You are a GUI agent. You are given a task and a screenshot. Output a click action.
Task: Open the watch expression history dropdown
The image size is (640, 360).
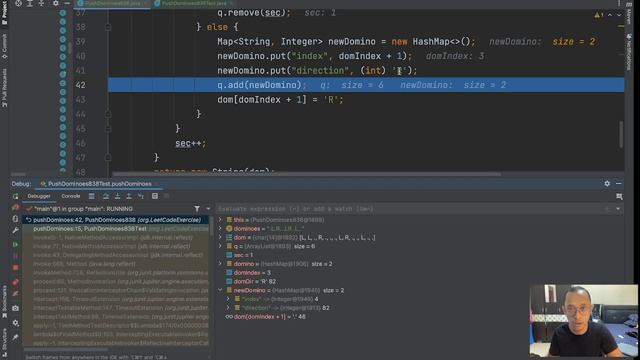pyautogui.click(x=618, y=209)
